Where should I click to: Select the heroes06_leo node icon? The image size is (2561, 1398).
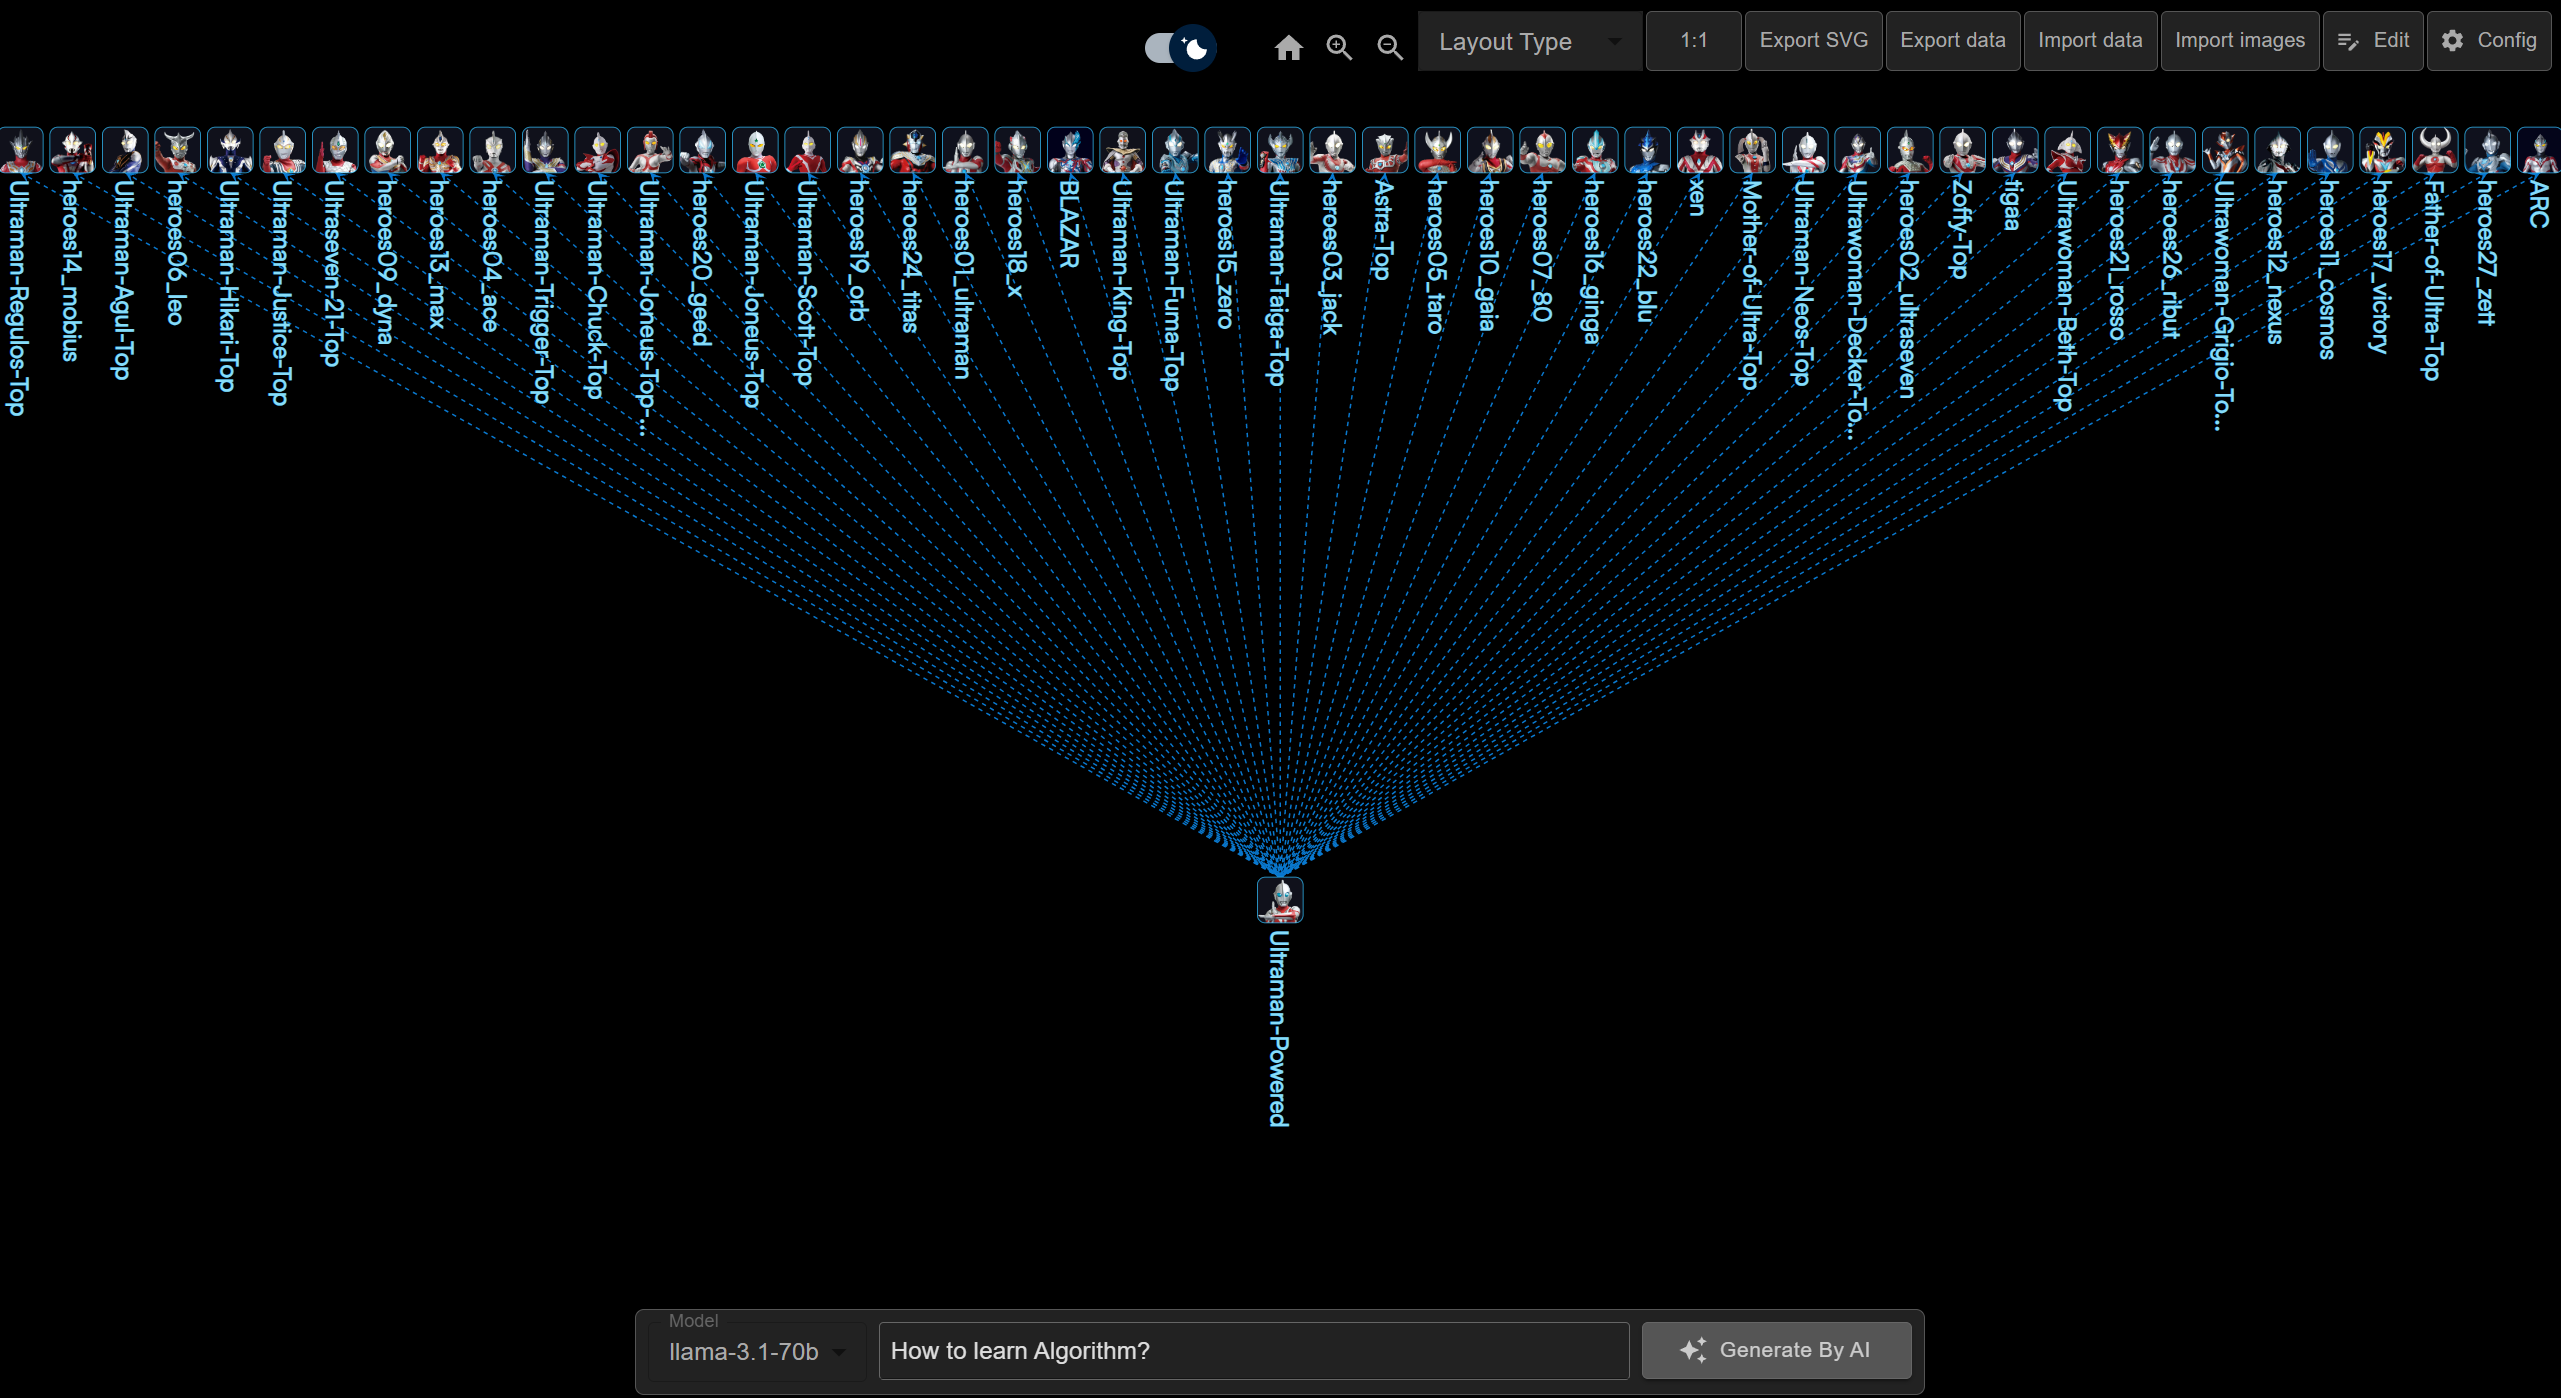coord(178,150)
